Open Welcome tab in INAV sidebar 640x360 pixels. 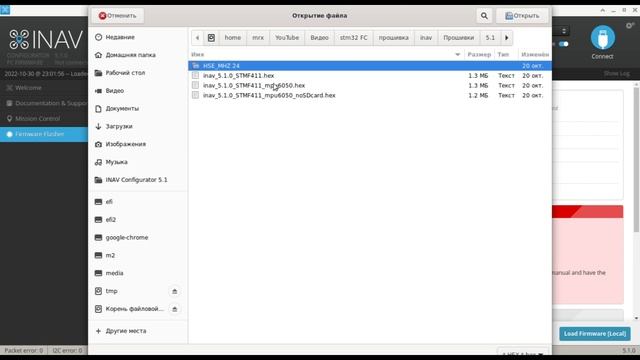coord(44,88)
